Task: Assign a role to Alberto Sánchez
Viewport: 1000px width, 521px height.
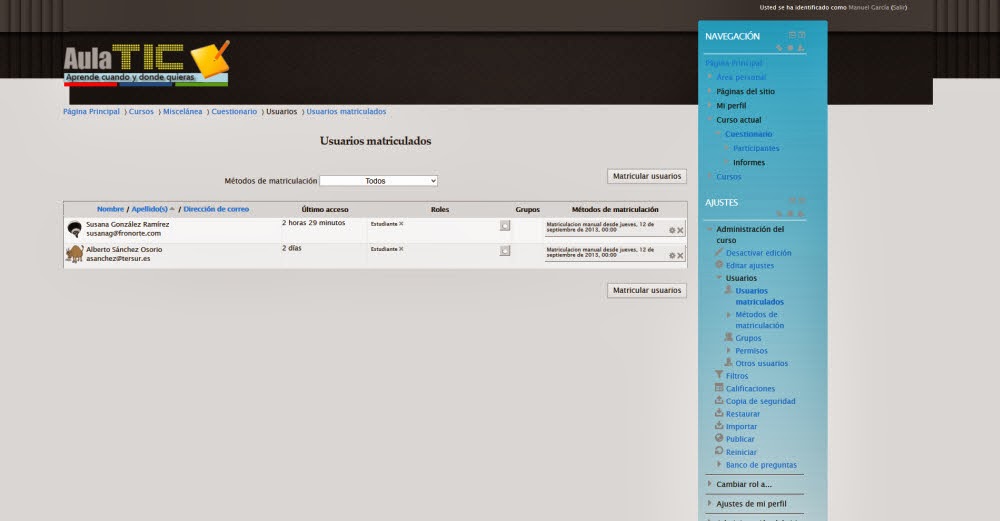Action: point(505,251)
